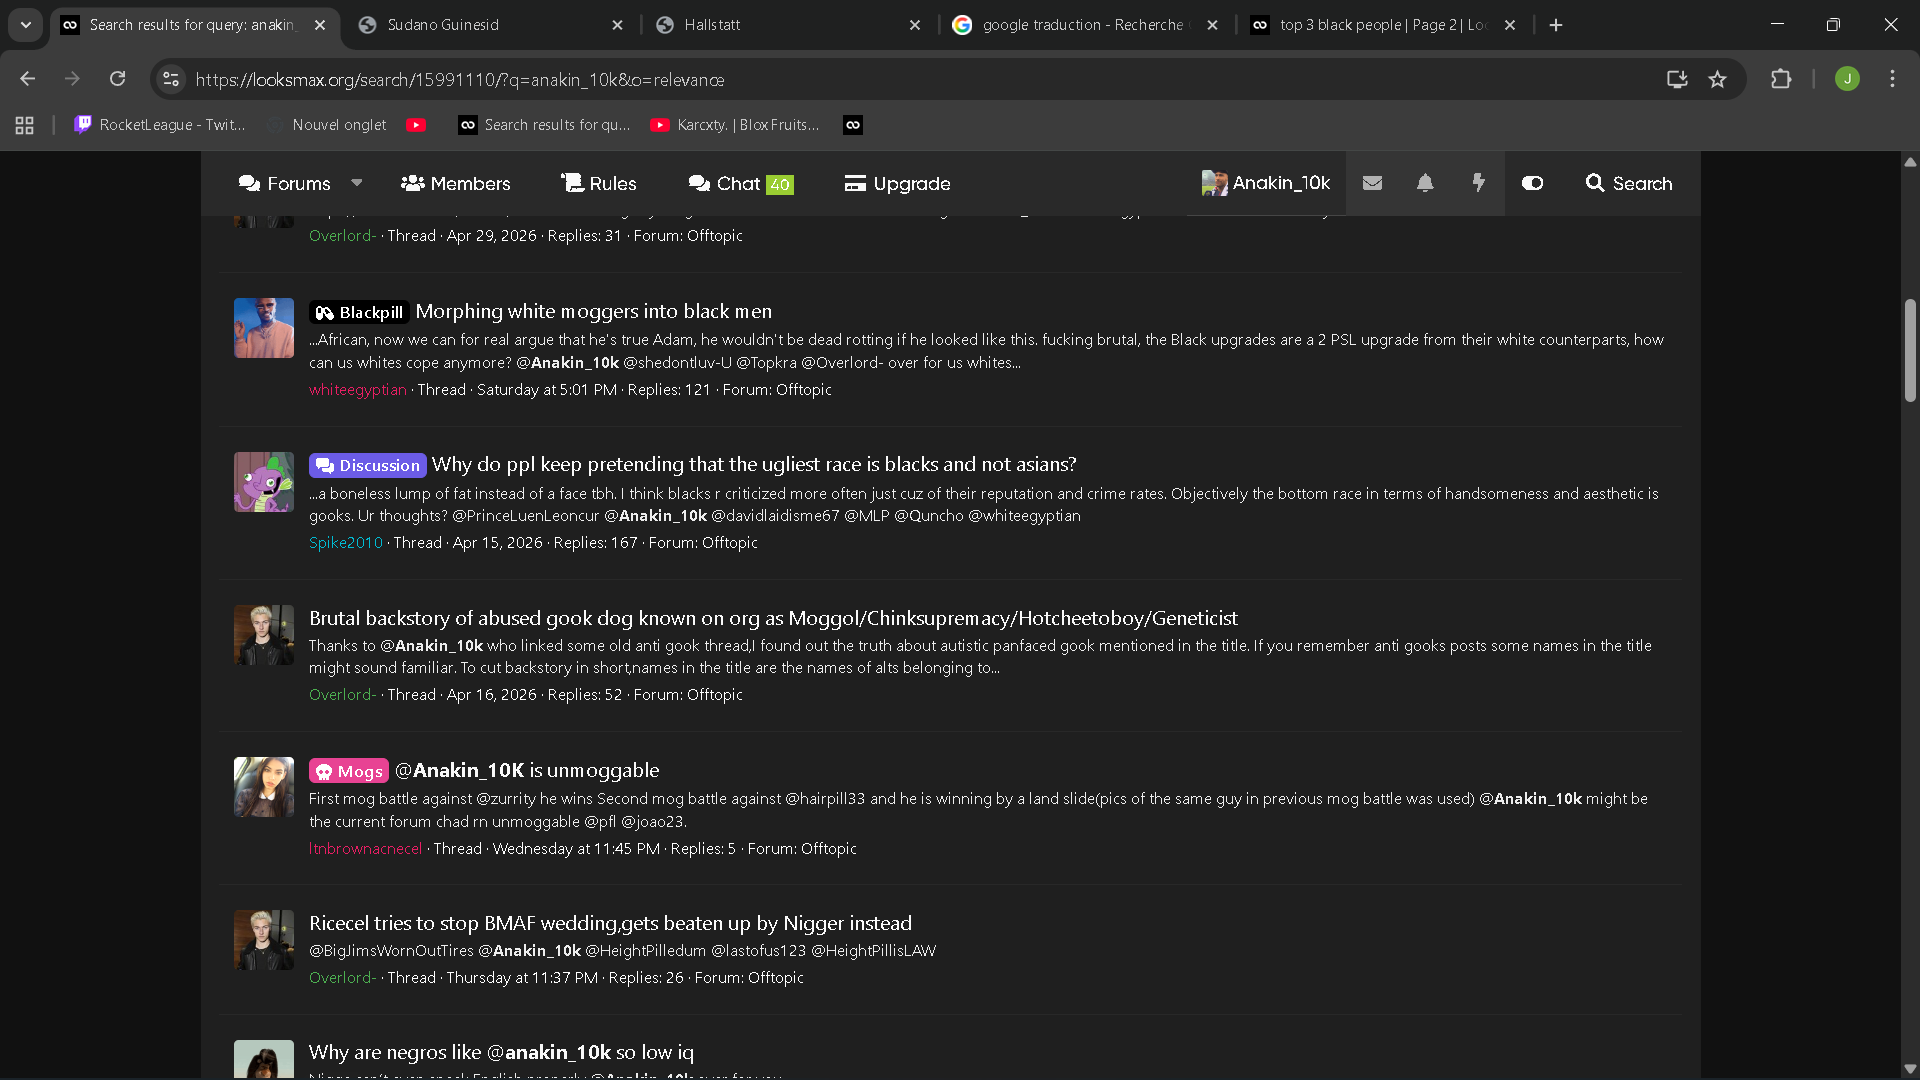Switch to the Hallstatt tab

(789, 25)
